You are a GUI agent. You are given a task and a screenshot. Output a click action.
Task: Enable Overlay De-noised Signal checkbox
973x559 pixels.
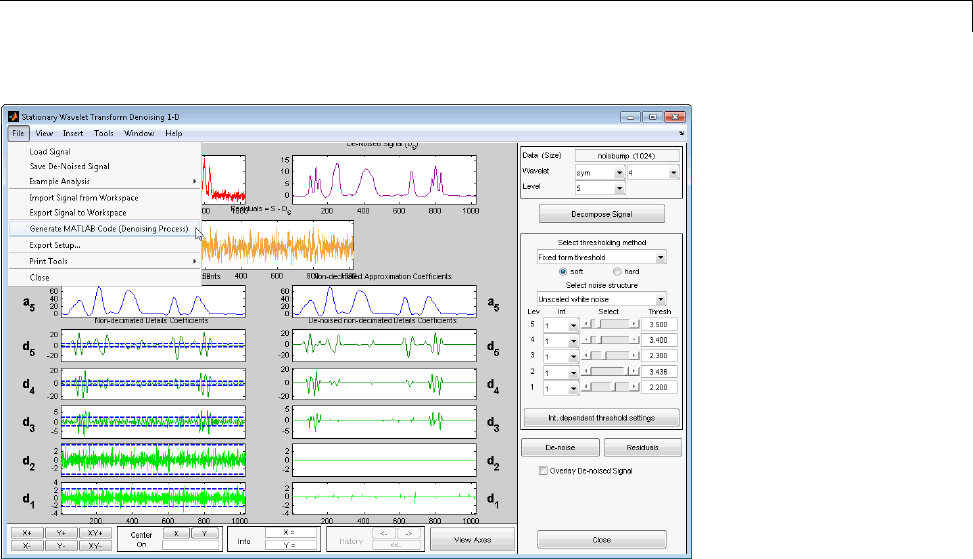(x=544, y=470)
